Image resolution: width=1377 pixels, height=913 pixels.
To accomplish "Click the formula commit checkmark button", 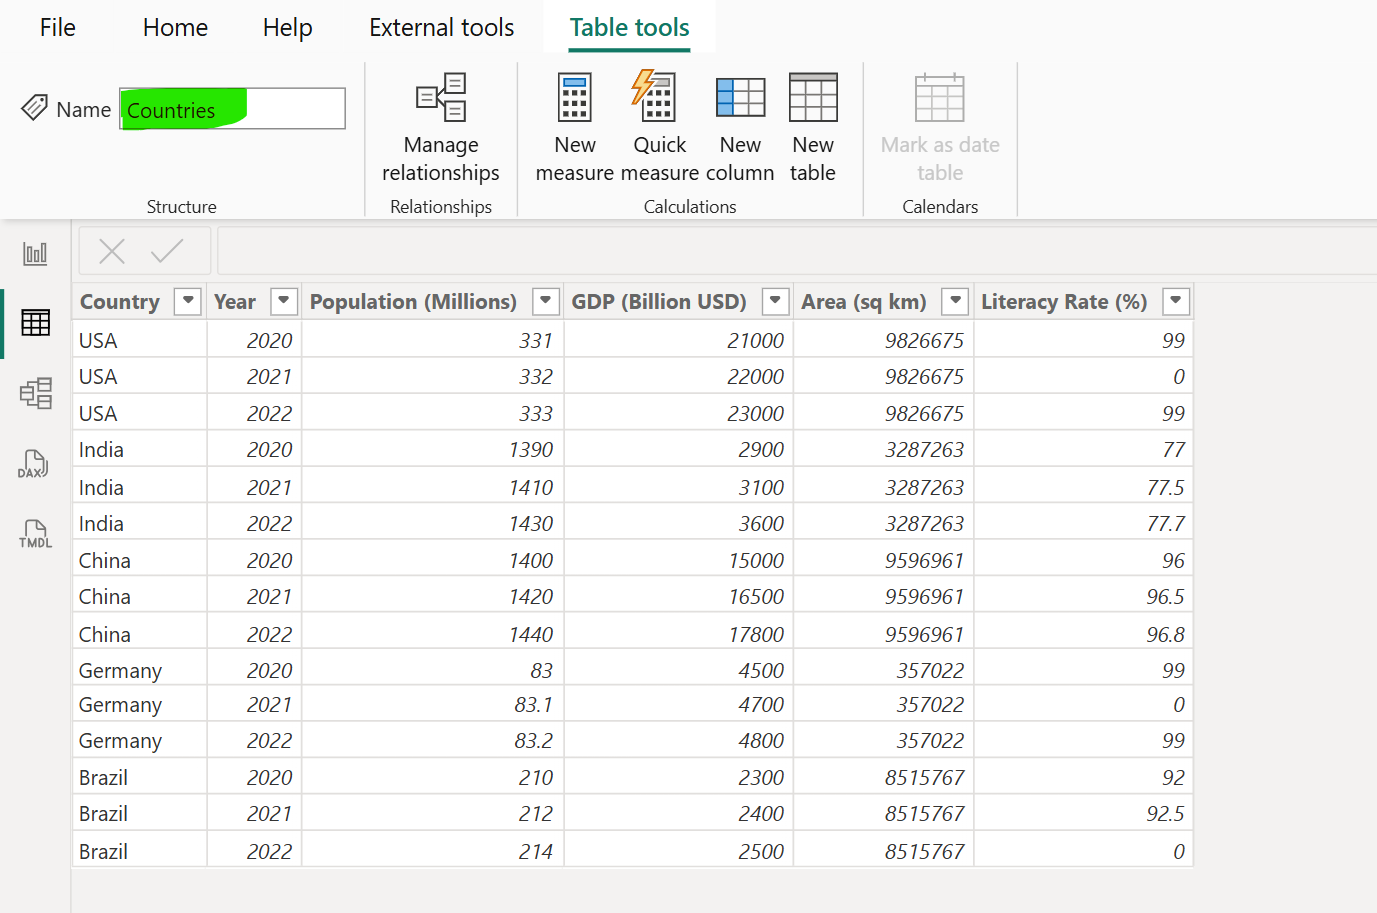I will click(x=168, y=250).
